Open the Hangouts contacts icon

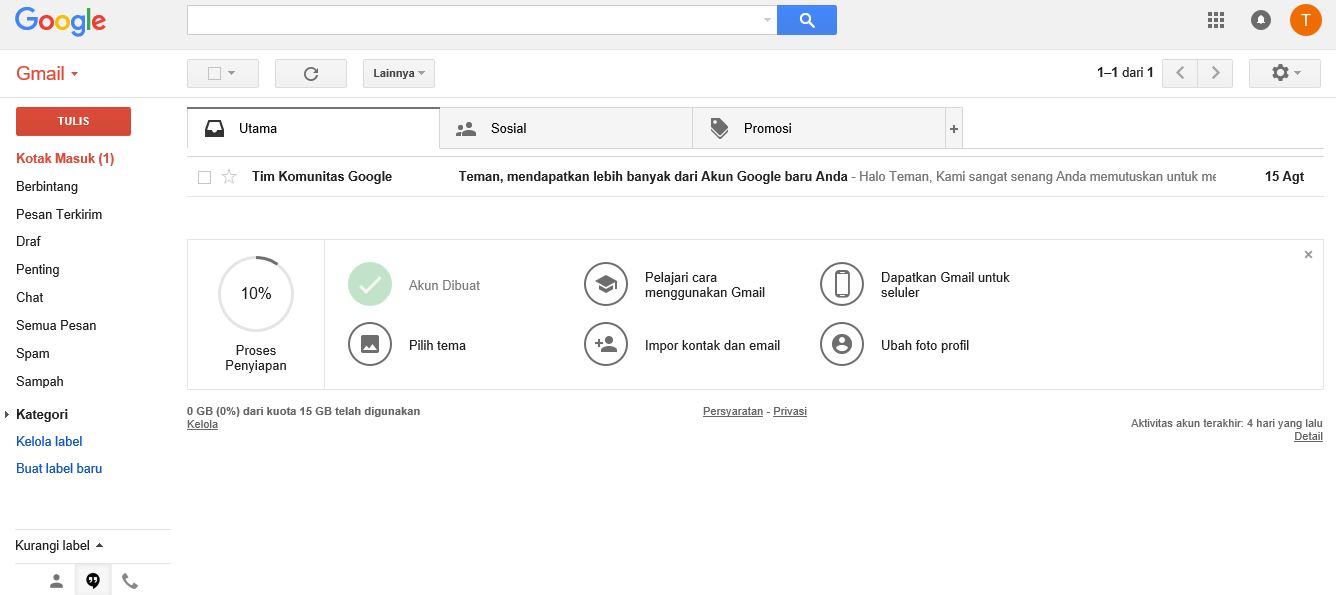pyautogui.click(x=56, y=580)
